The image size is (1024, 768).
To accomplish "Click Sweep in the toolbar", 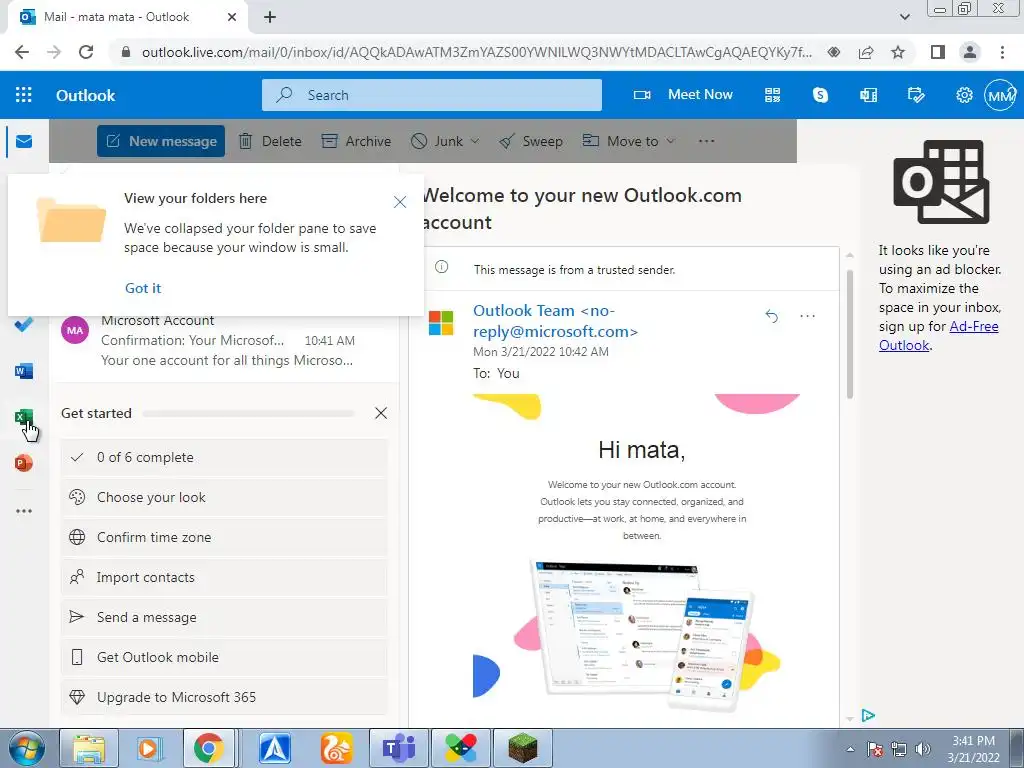I will [x=530, y=141].
